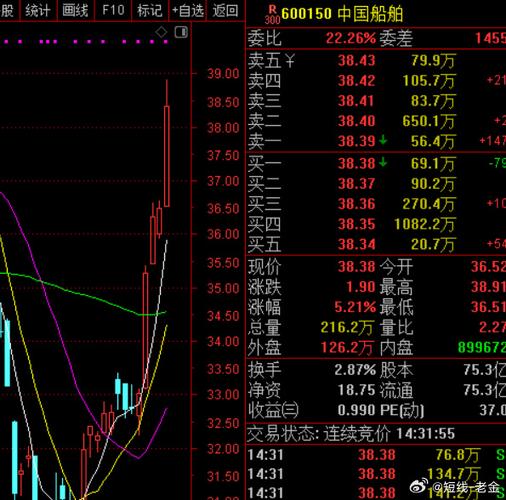Viewport: 506px width, 500px height.
Task: Click the ¥ symbol next to 卖五
Action: click(290, 61)
